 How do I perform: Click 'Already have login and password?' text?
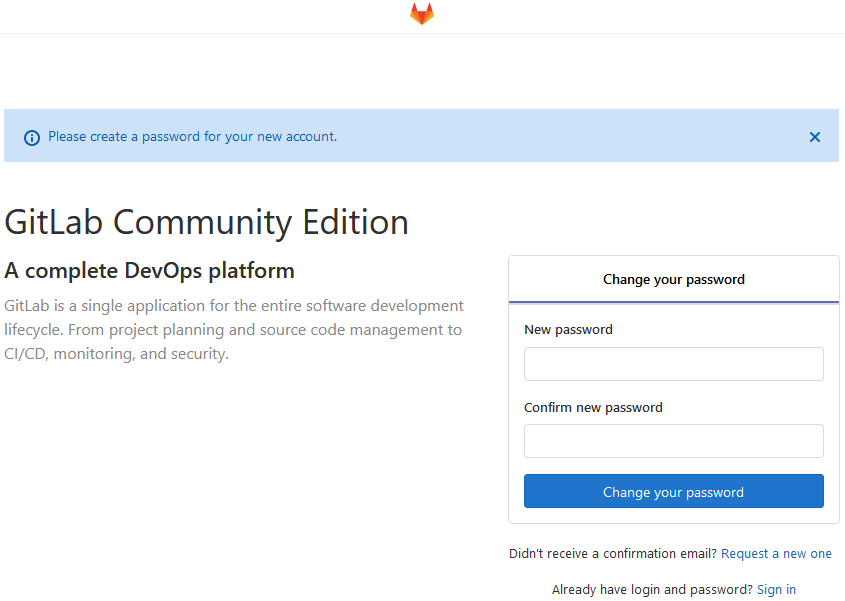(652, 589)
